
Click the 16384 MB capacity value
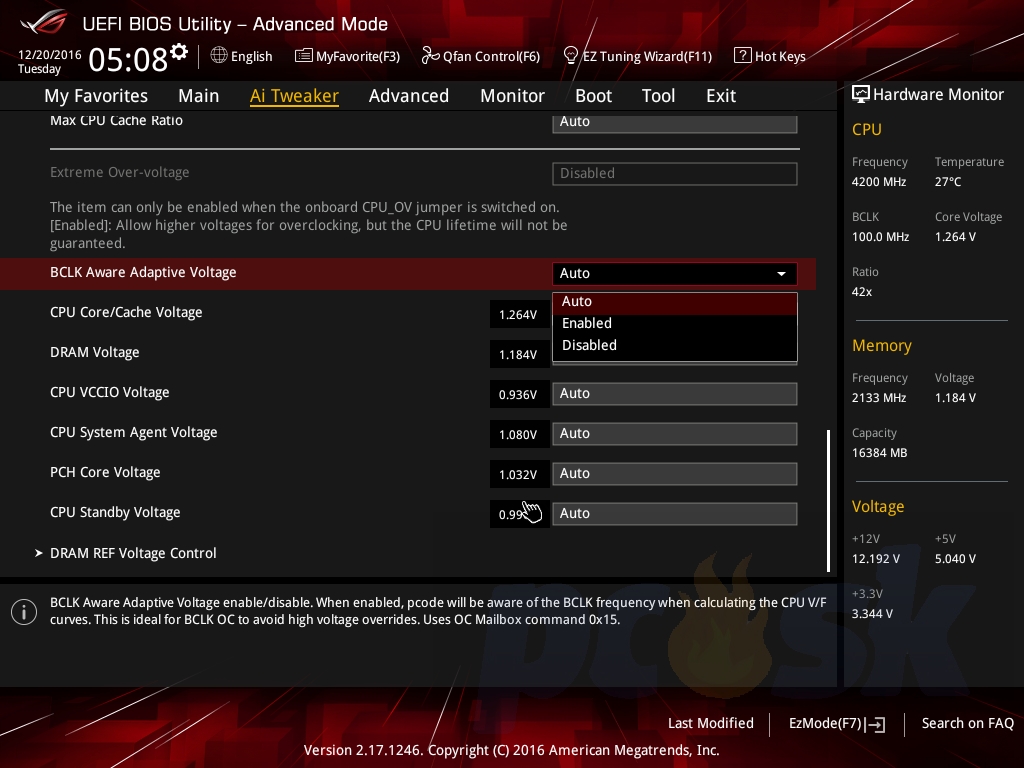click(x=880, y=453)
